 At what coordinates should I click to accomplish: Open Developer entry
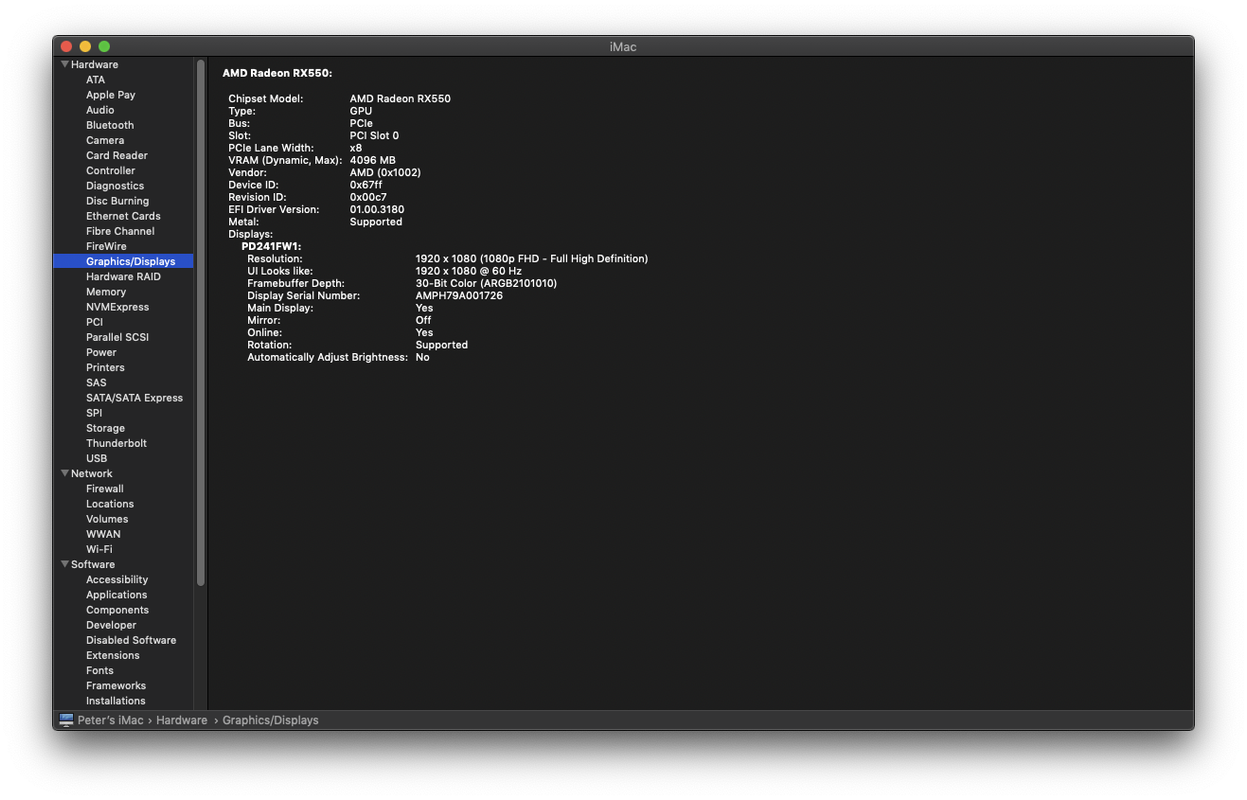(x=111, y=625)
